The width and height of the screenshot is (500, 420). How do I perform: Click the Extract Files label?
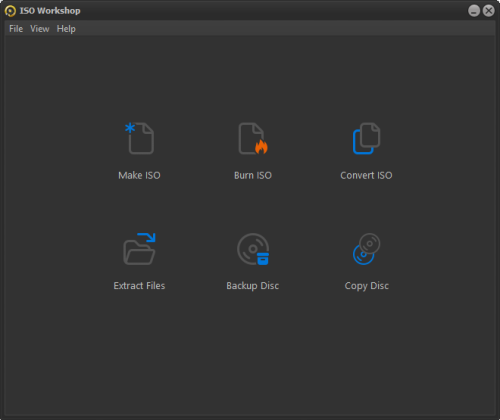point(139,286)
